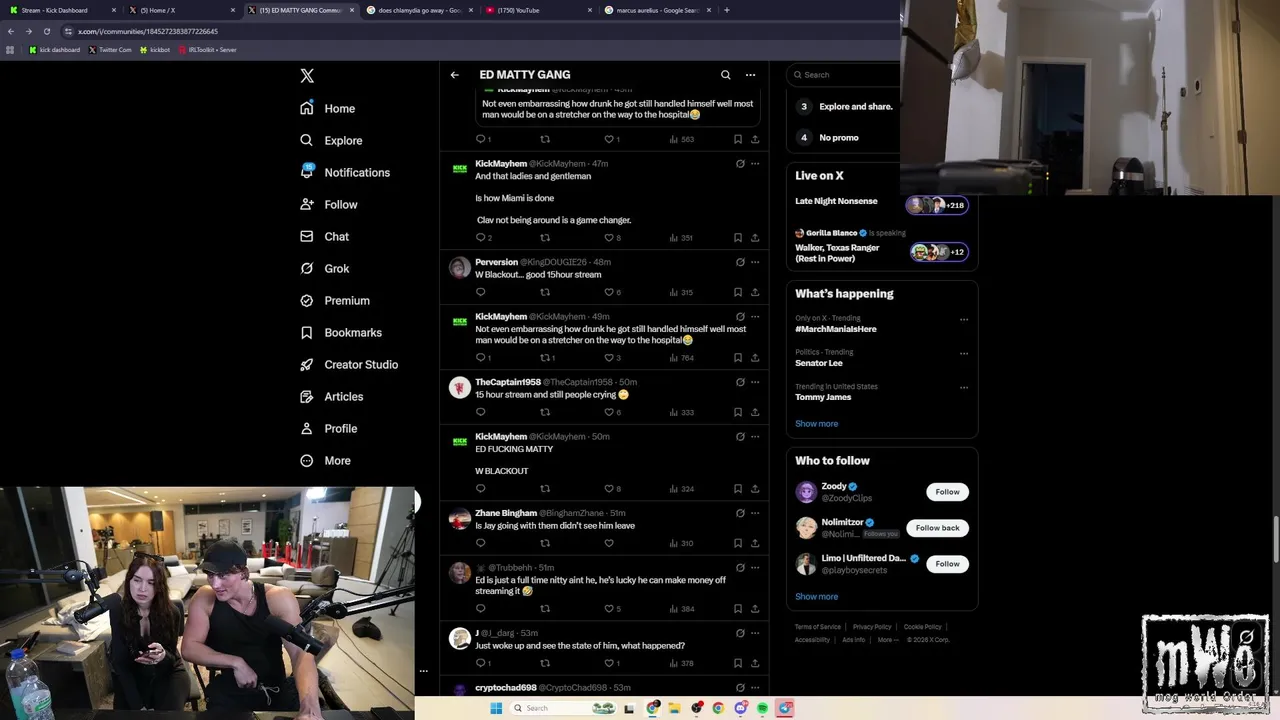View analytics of 'W BLACKOUT' post

681,489
